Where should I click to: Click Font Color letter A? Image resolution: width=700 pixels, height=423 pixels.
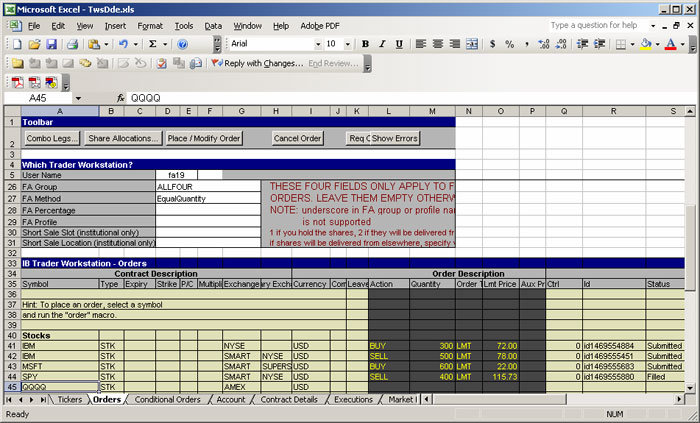click(671, 44)
